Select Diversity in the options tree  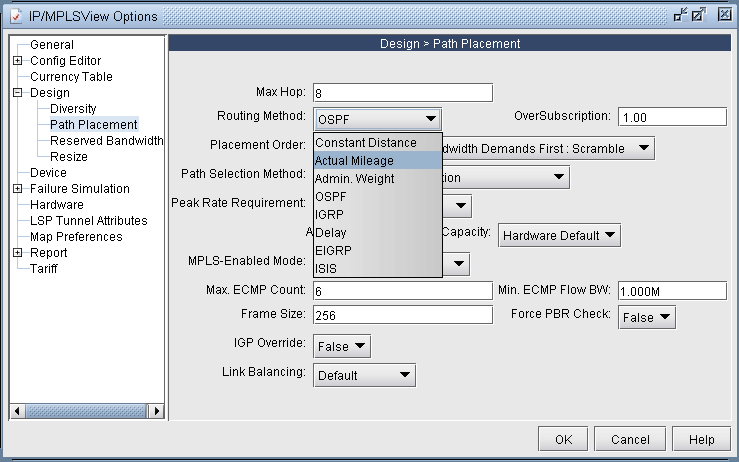point(73,109)
